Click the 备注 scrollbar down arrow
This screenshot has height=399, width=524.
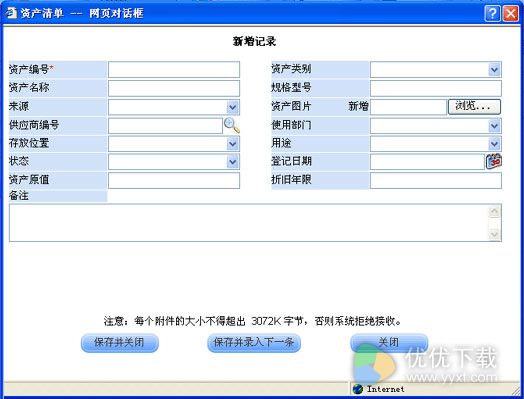click(x=495, y=235)
